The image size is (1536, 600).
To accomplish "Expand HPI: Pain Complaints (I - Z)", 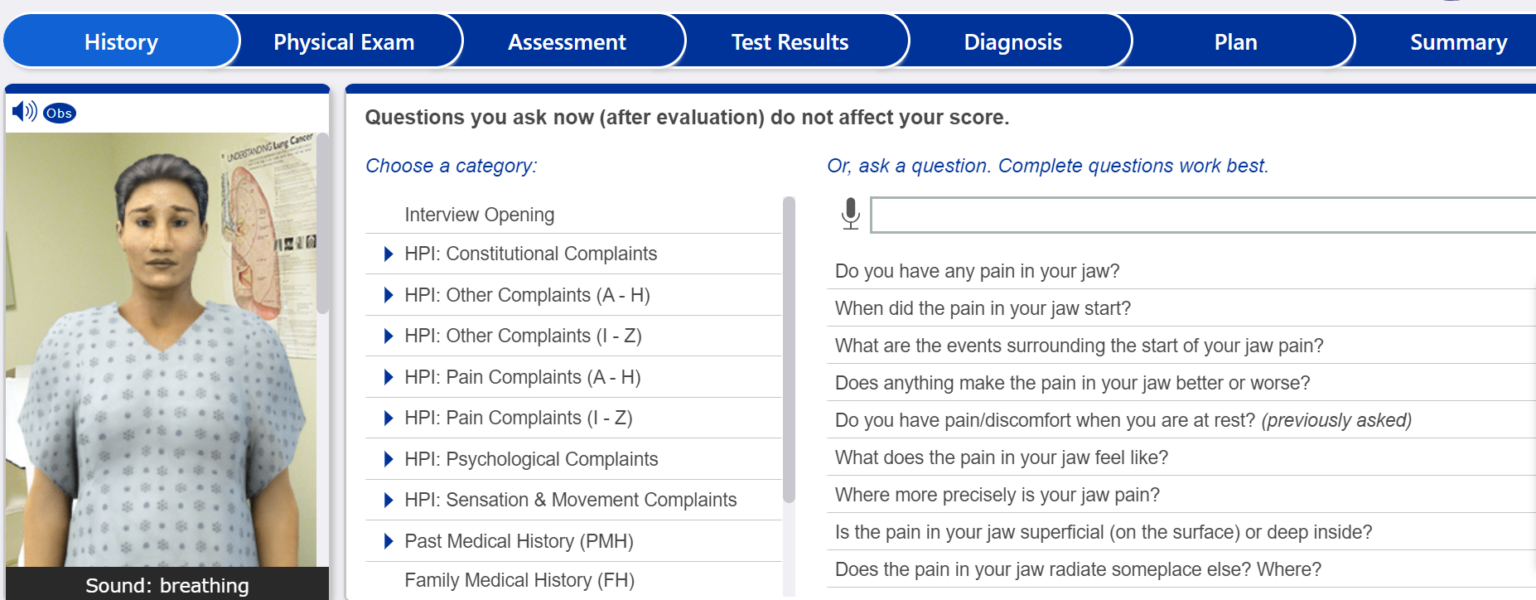I will point(389,418).
